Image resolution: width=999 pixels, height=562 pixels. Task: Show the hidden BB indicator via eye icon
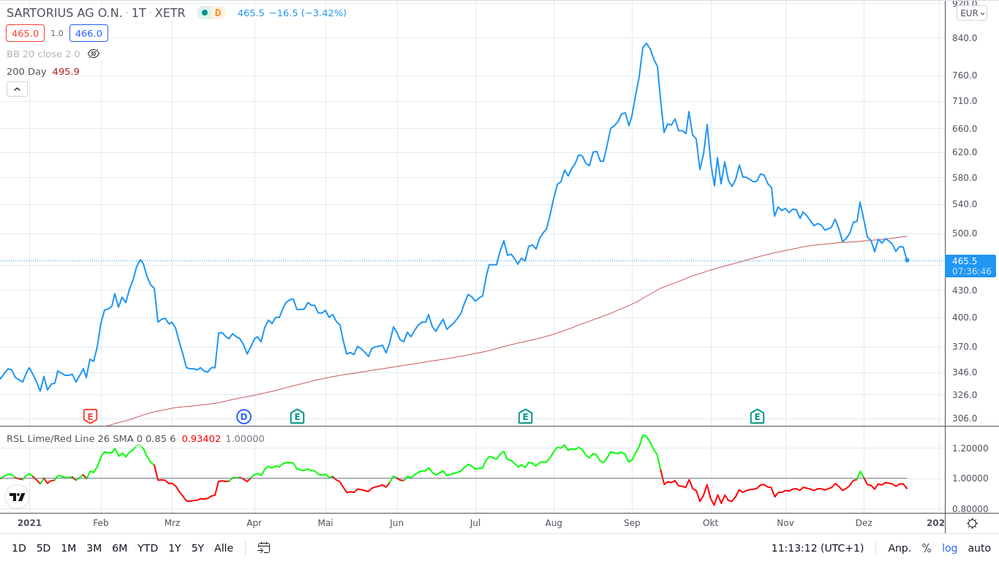pos(94,54)
